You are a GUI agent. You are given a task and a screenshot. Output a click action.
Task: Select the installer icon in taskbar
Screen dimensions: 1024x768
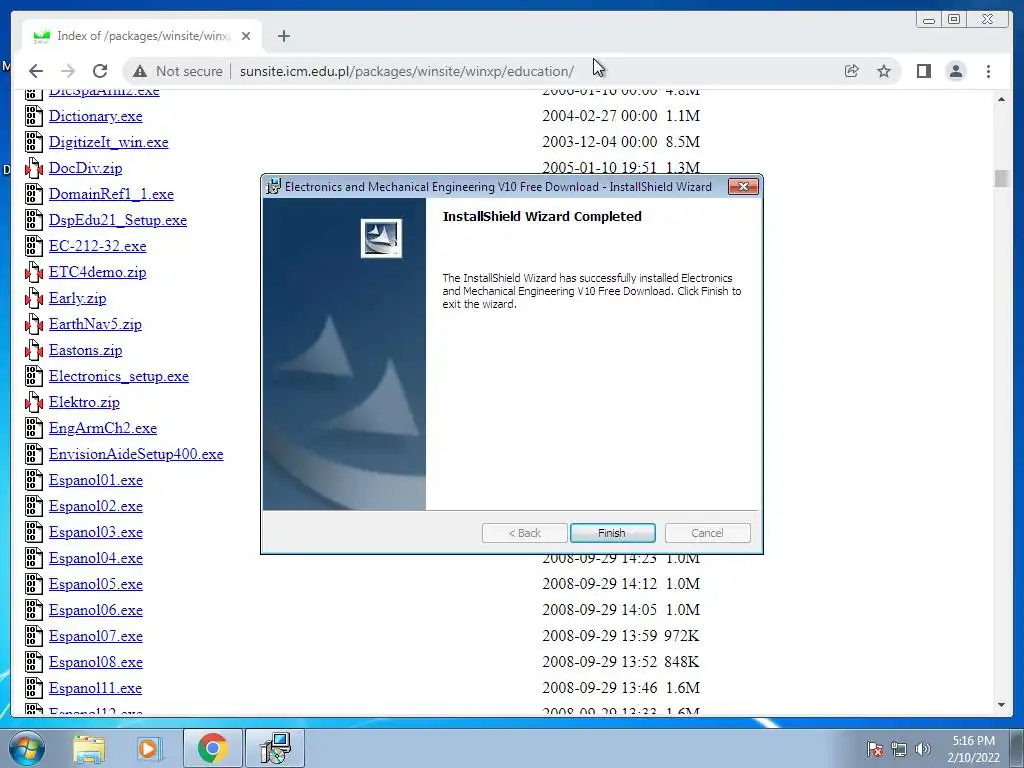(x=275, y=748)
